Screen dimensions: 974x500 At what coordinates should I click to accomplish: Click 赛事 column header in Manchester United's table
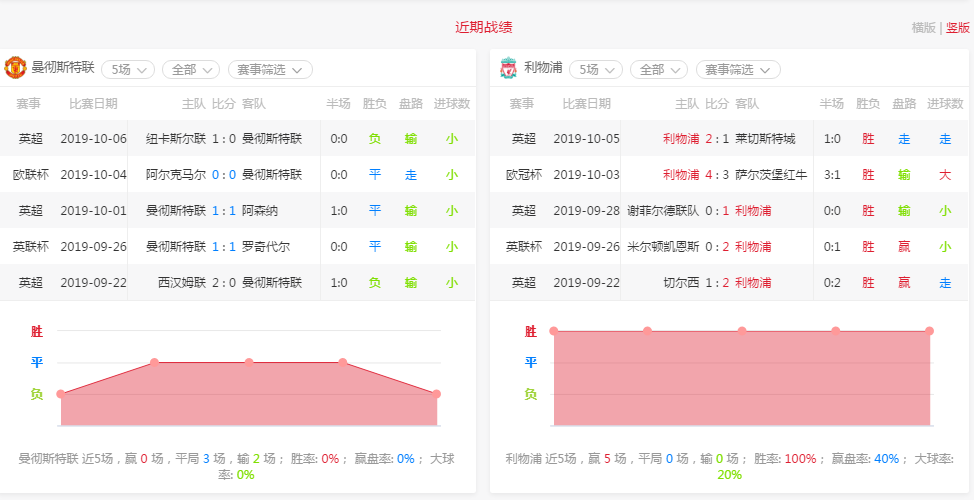28,104
